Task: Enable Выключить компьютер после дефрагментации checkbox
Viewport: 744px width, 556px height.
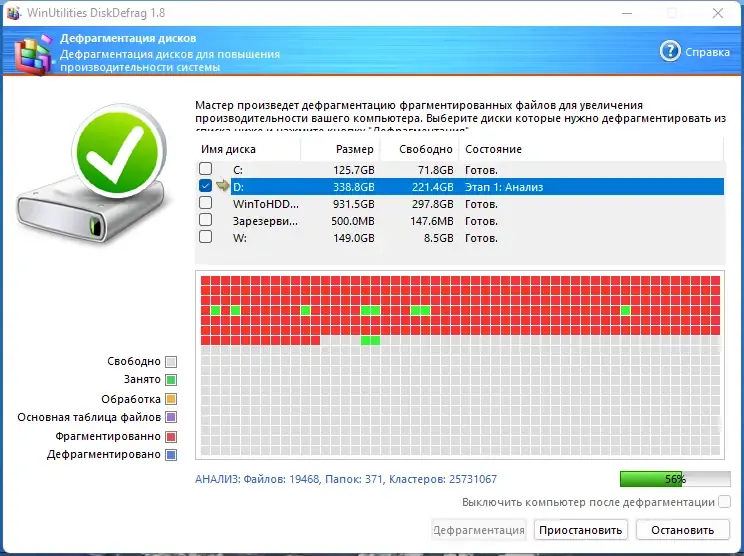Action: pos(724,501)
